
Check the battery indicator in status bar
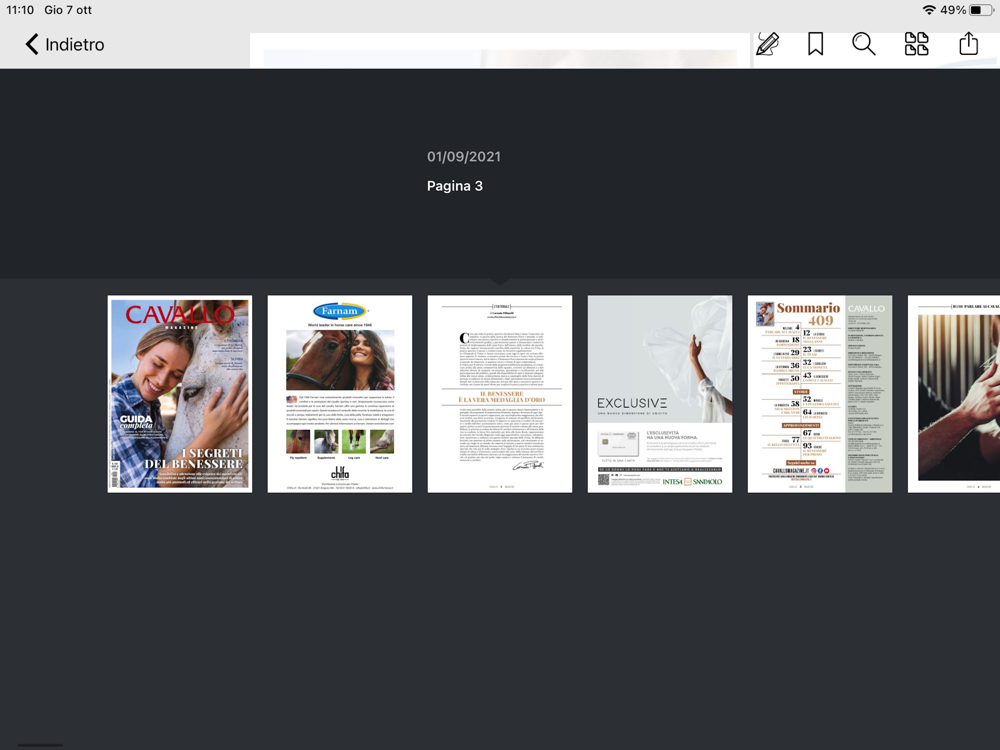[980, 10]
